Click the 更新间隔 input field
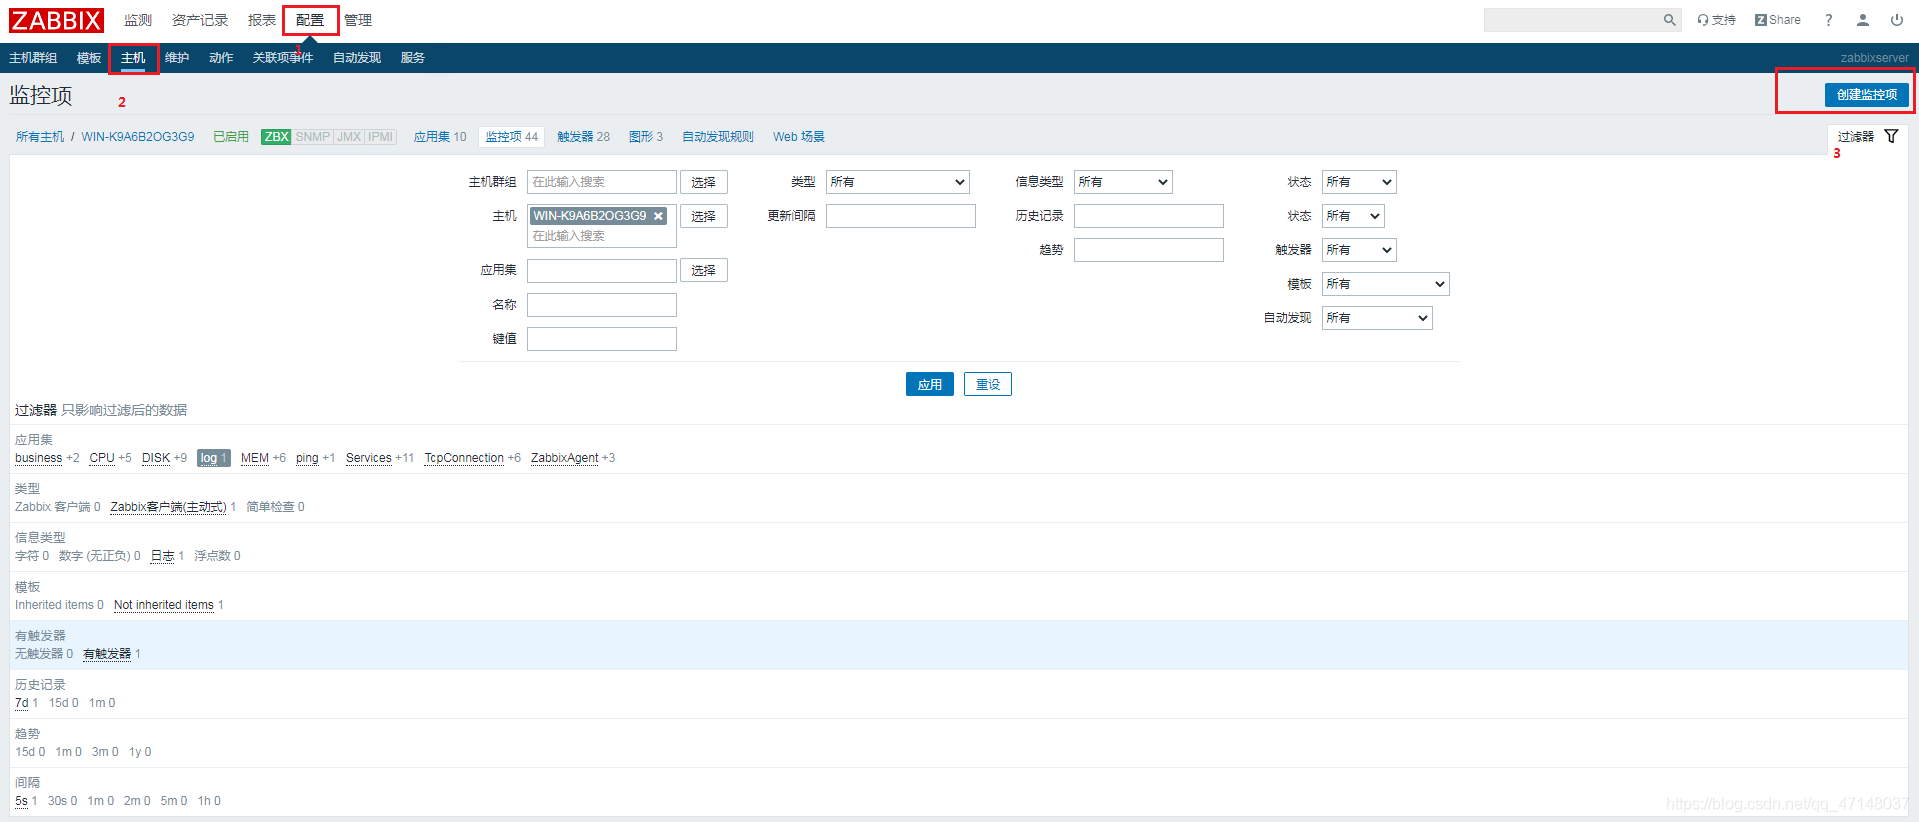This screenshot has height=822, width=1919. pos(901,216)
